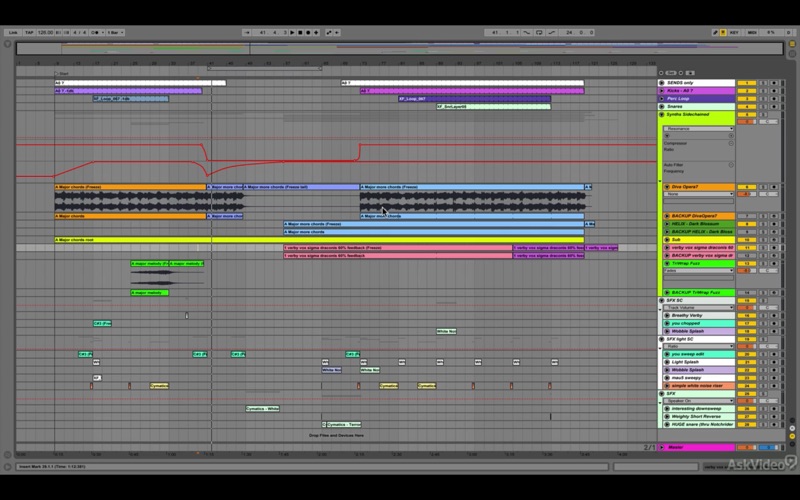
Task: Unfold the Master track
Action: (662, 447)
